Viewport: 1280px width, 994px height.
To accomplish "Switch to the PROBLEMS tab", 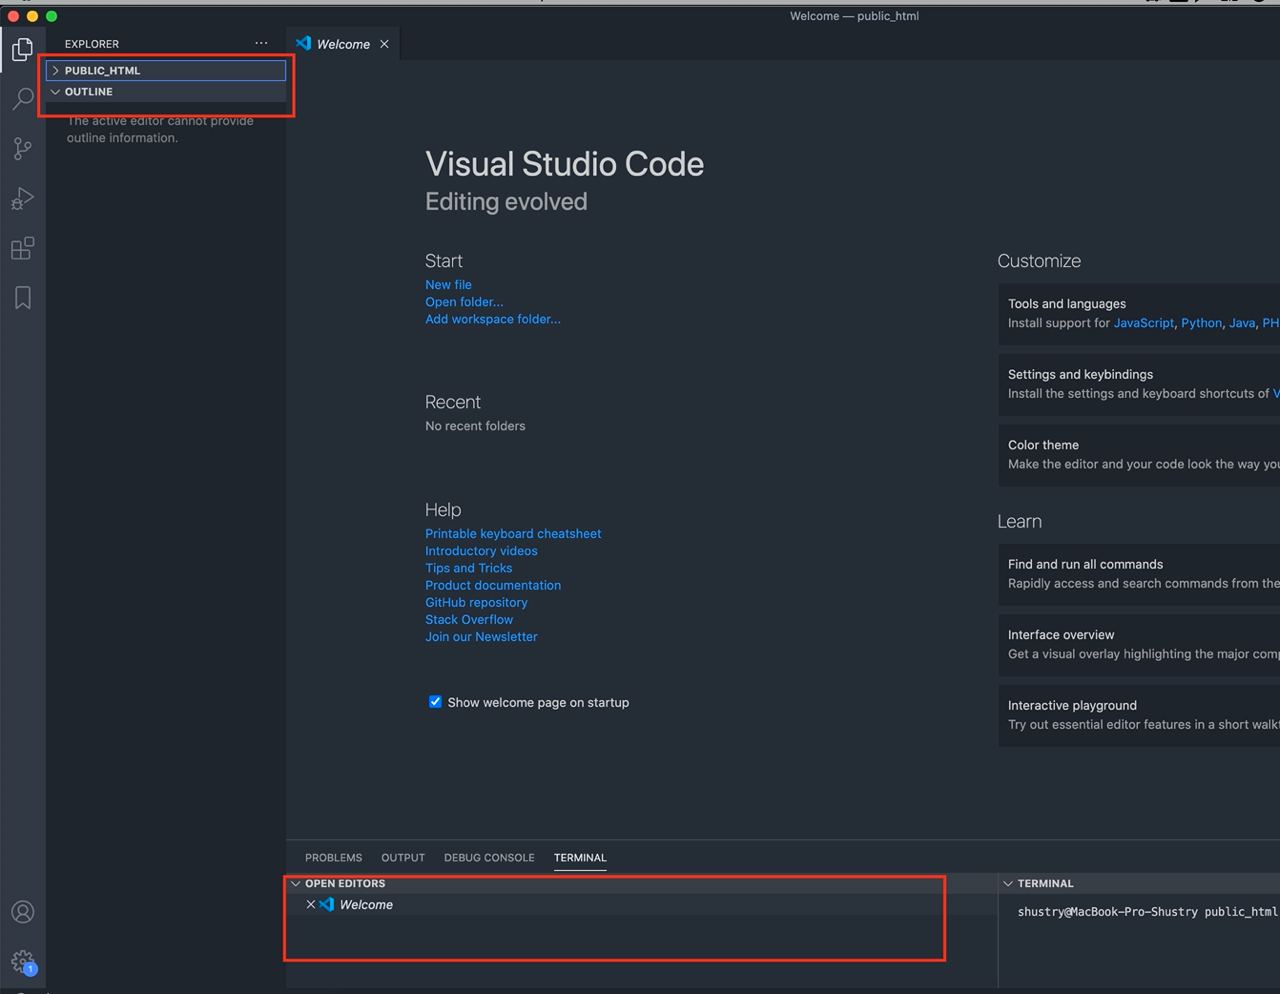I will point(333,858).
